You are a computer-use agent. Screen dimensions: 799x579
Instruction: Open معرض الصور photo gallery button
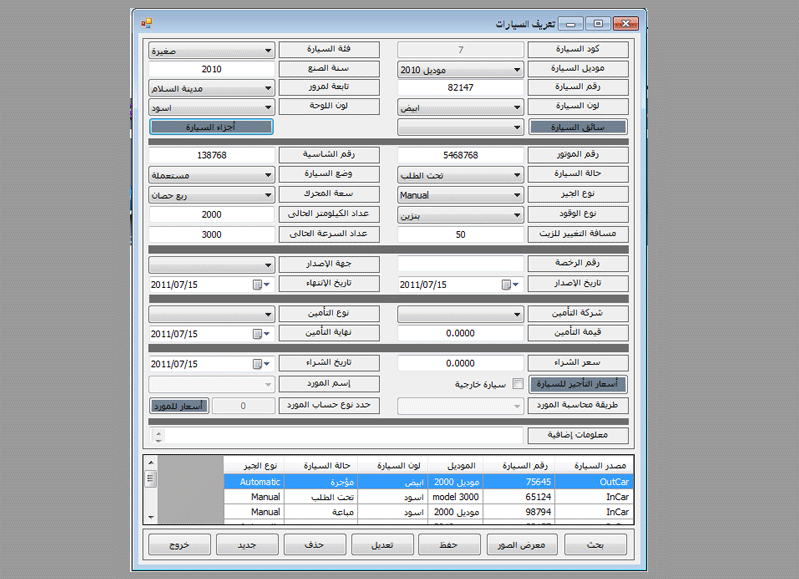click(x=521, y=545)
